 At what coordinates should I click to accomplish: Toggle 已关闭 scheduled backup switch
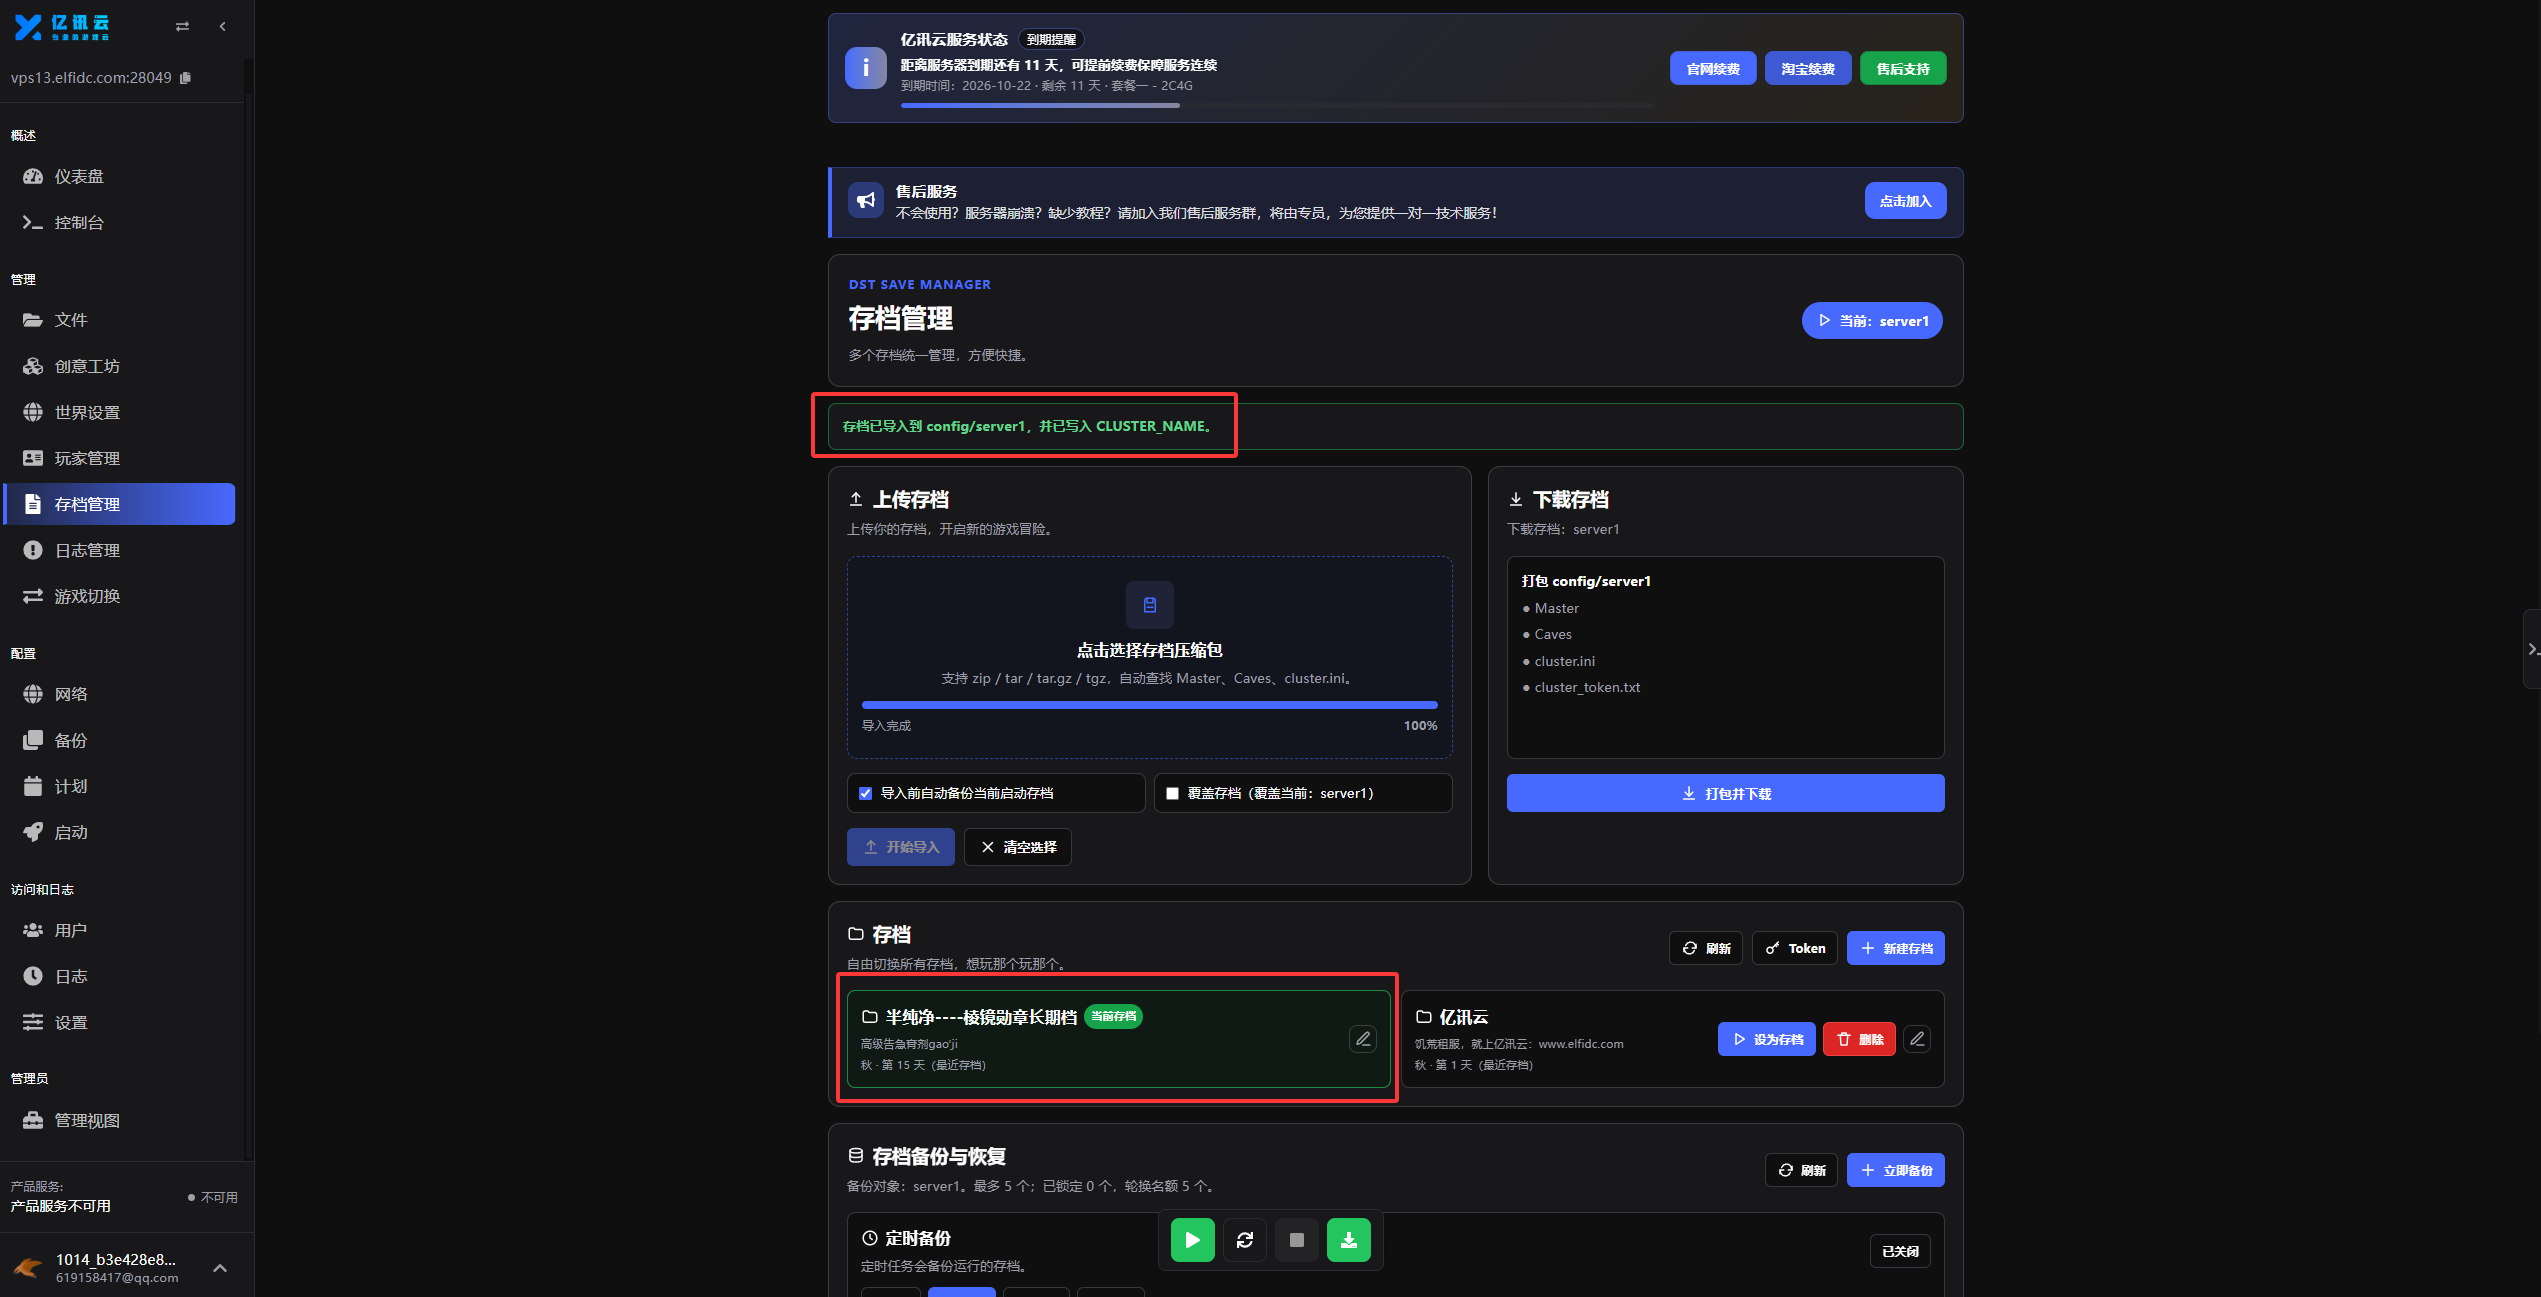1900,1251
